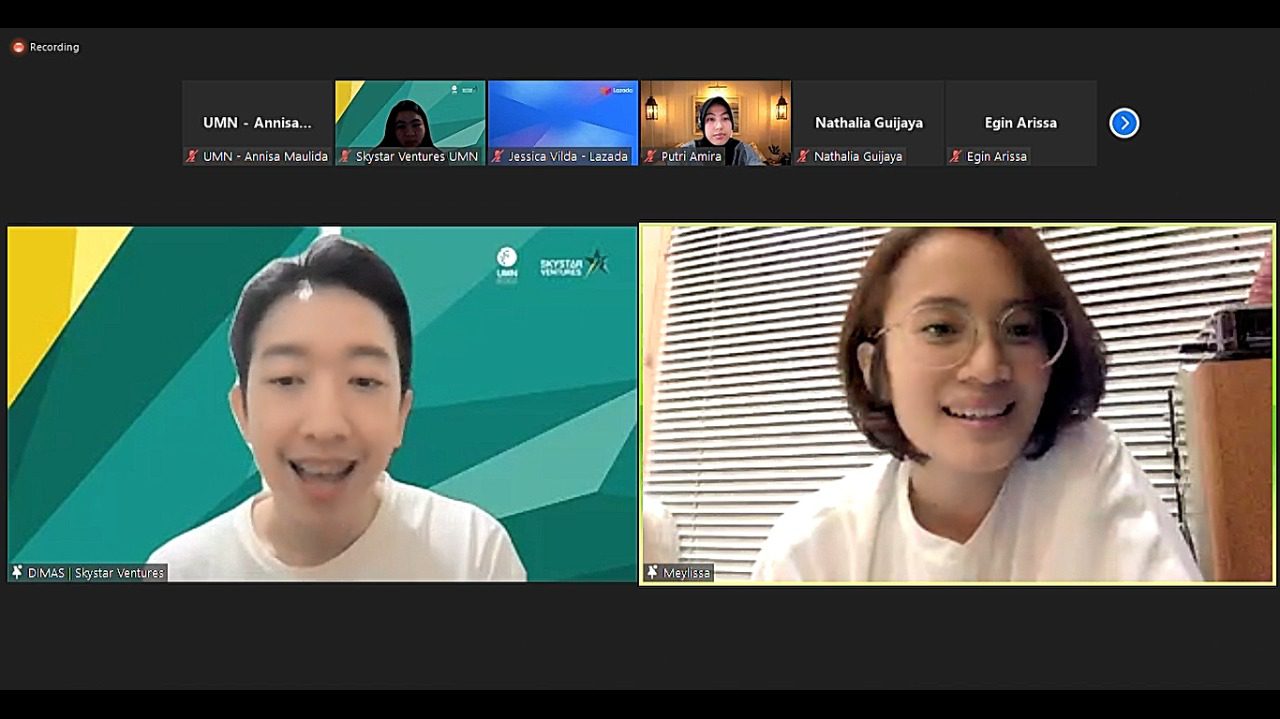Click pin icon on Meylissa video label
Image resolution: width=1280 pixels, height=719 pixels.
[x=653, y=573]
